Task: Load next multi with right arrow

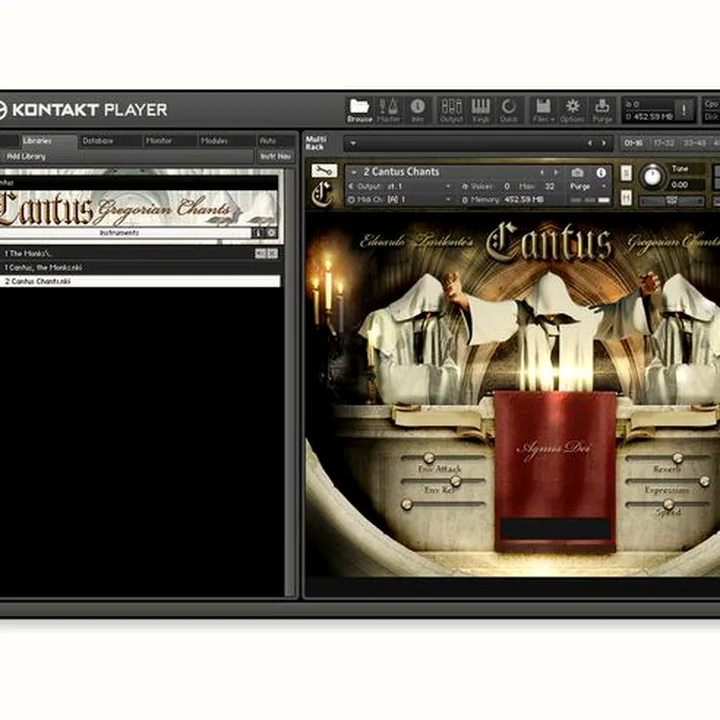Action: coord(604,143)
